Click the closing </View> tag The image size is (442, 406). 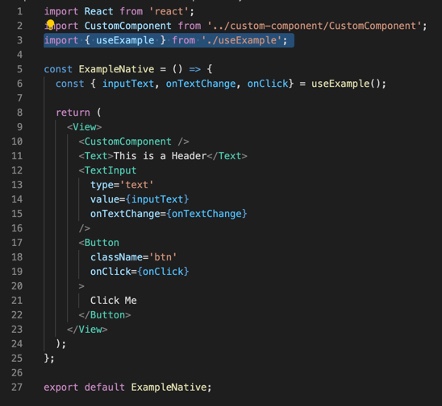[87, 329]
